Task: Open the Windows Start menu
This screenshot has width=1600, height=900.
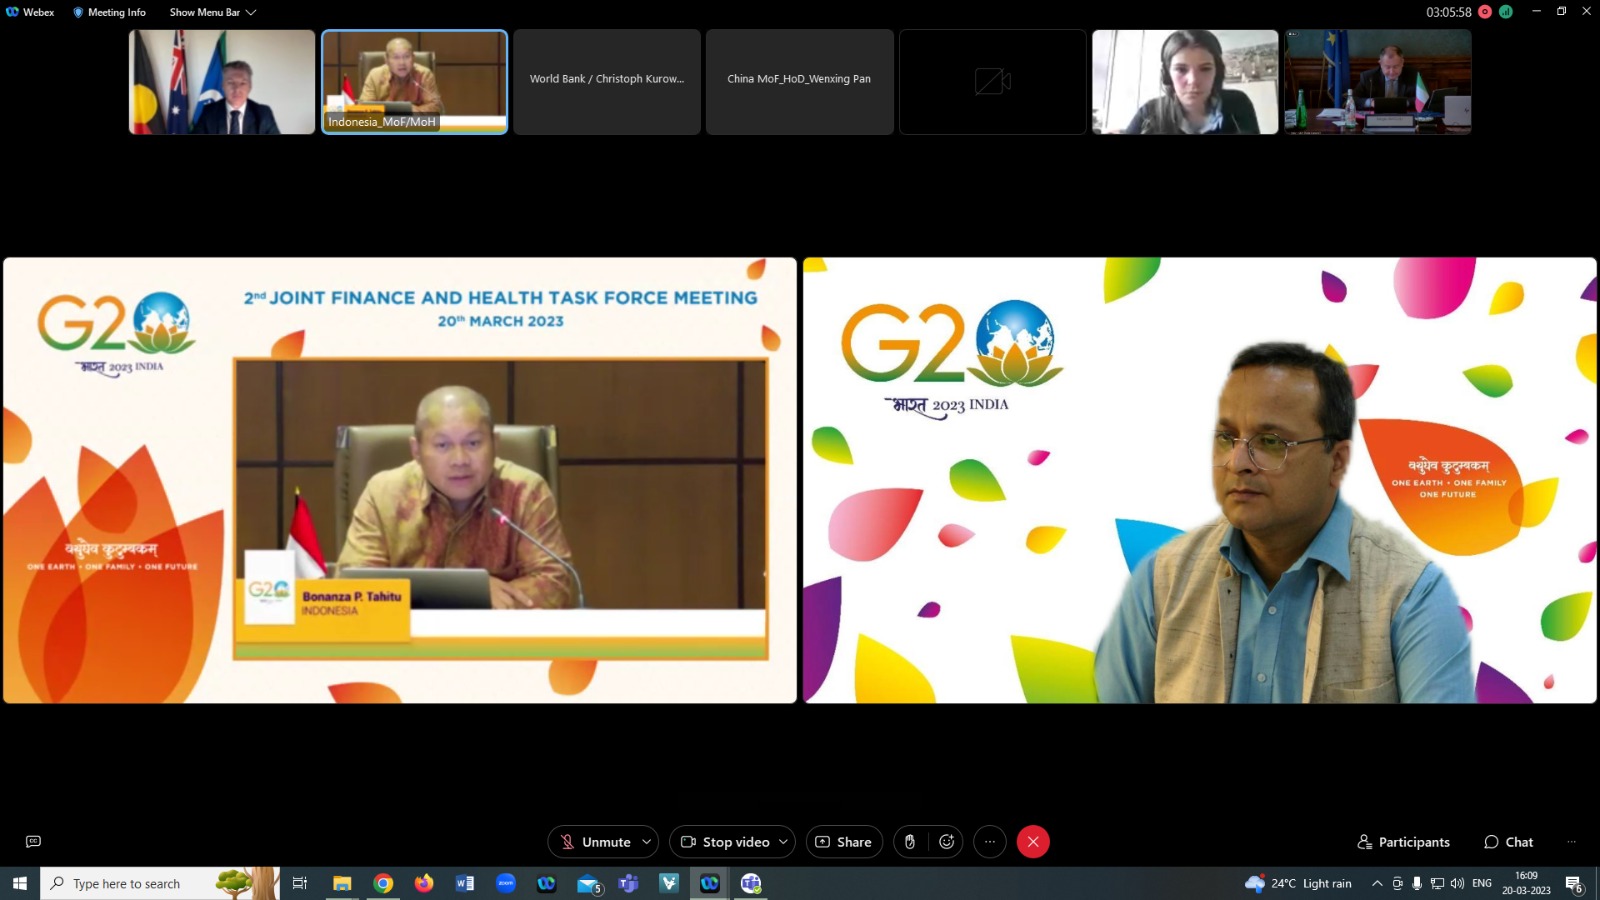Action: (x=19, y=883)
